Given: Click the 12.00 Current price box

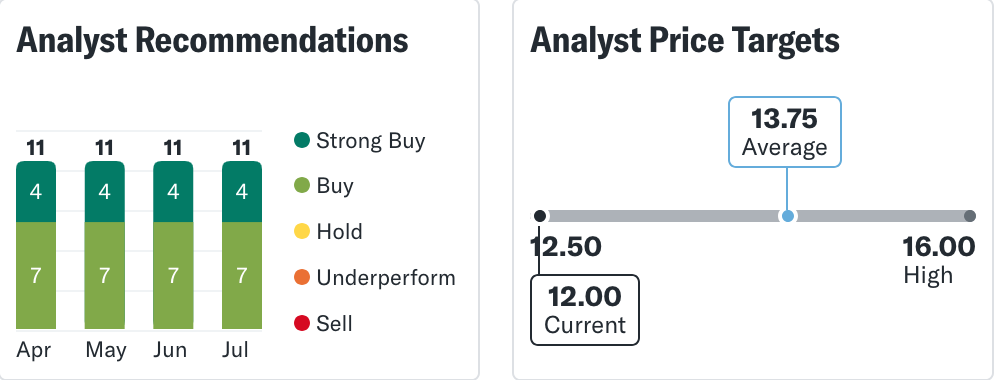Looking at the screenshot, I should (584, 310).
